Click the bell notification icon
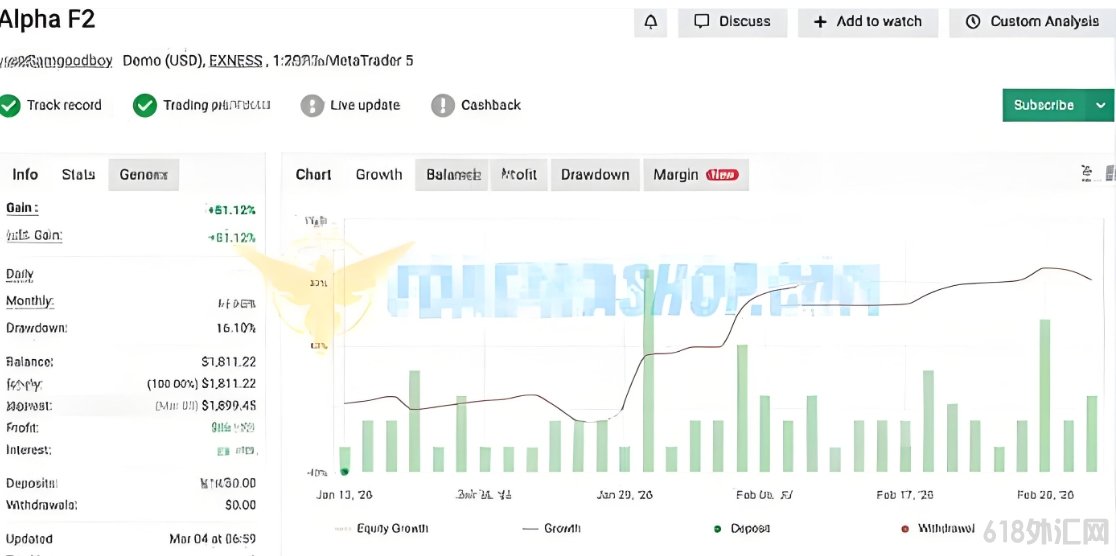 (x=651, y=22)
